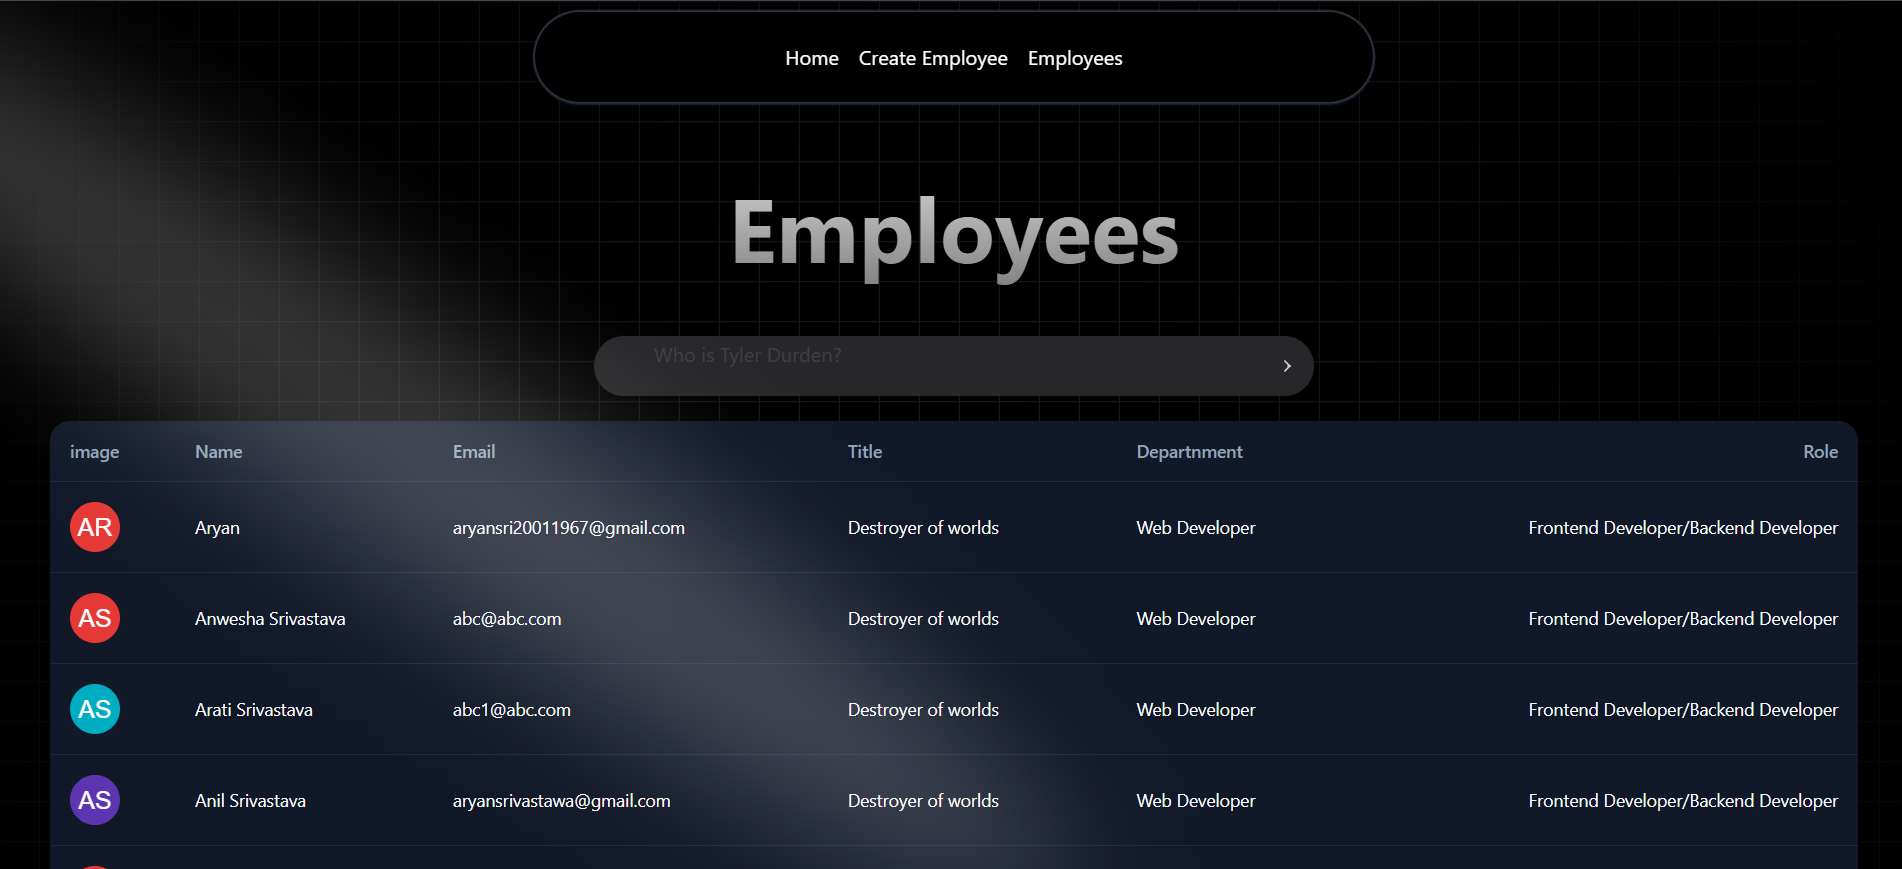Screen dimensions: 1902x869
Task: Click the Department column header
Action: coord(1189,452)
